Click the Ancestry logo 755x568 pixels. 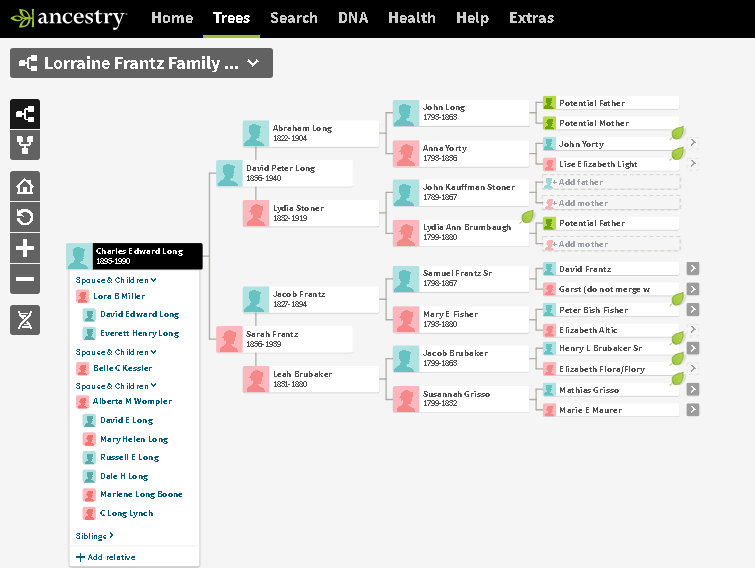click(68, 18)
